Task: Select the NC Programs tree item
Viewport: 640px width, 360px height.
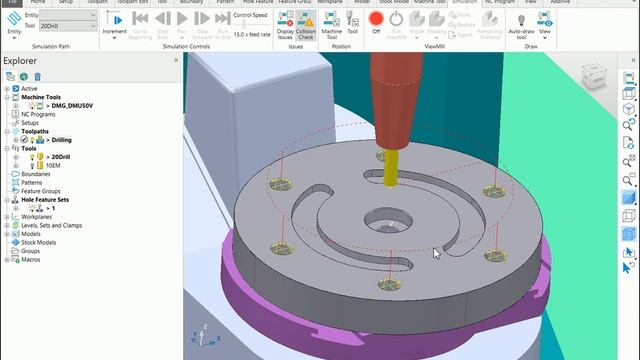Action: [x=38, y=114]
